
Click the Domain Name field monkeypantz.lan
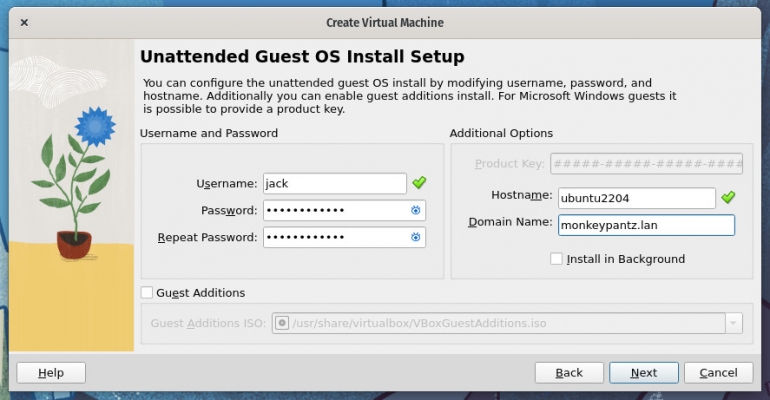646,225
